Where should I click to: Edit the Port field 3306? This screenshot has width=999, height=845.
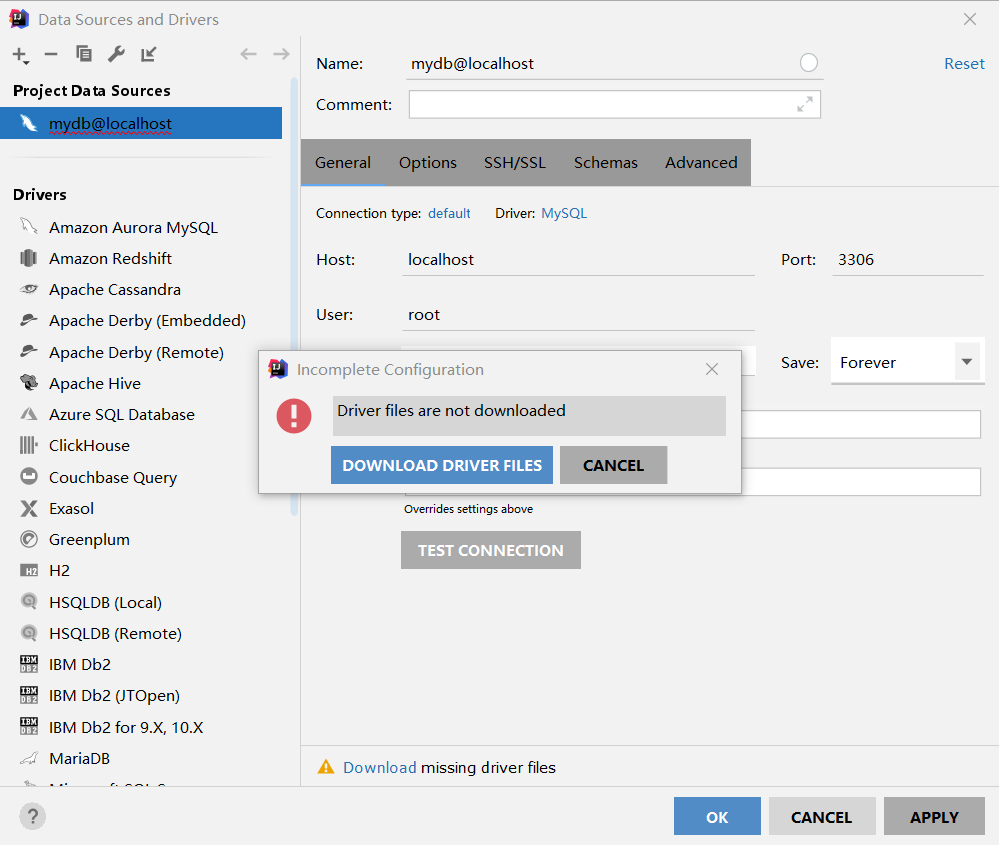coord(907,259)
